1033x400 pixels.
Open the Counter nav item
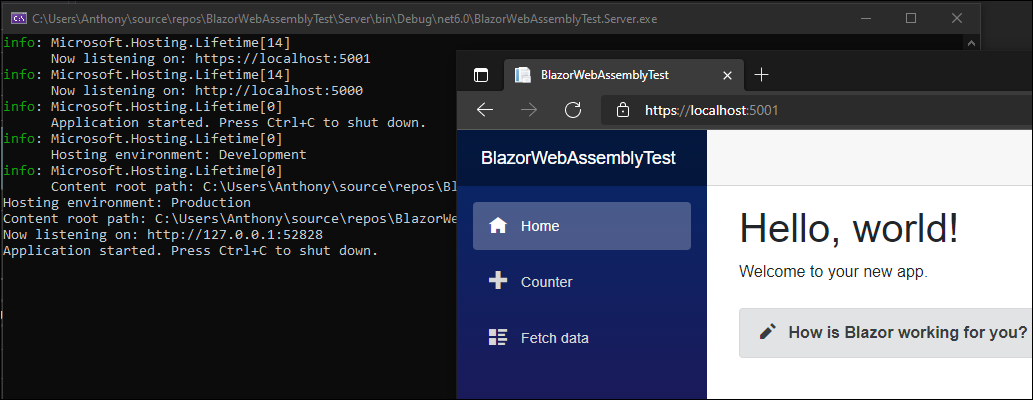point(582,282)
